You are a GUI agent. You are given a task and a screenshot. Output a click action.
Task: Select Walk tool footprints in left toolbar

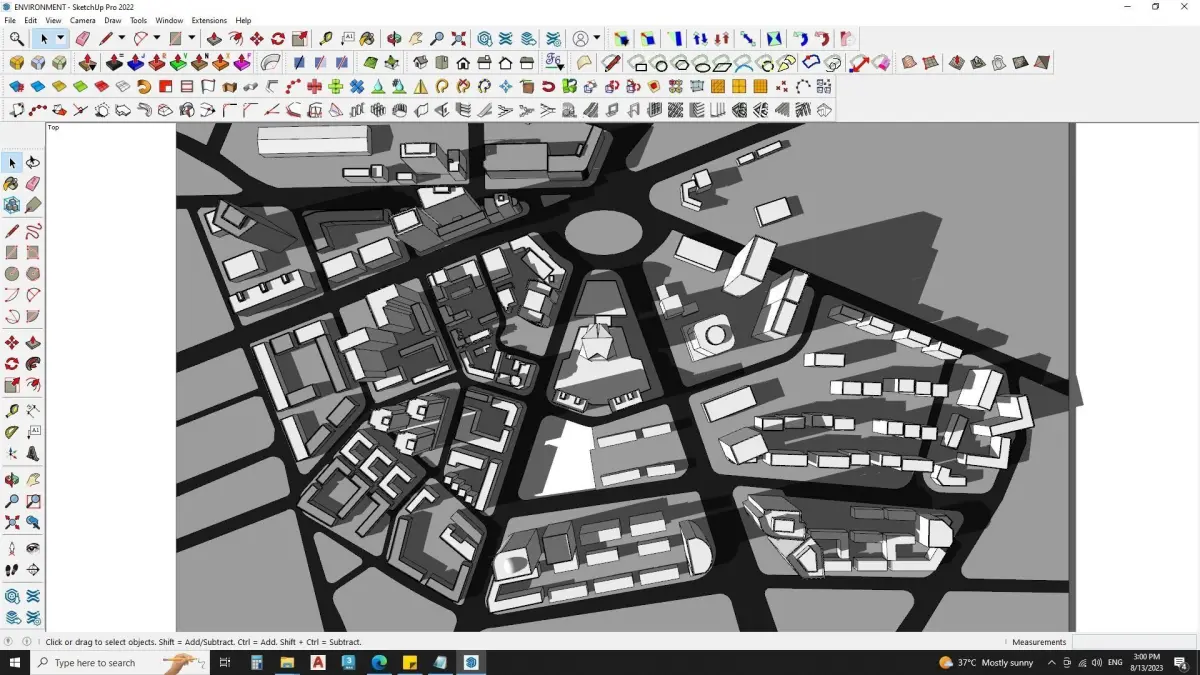[x=12, y=569]
